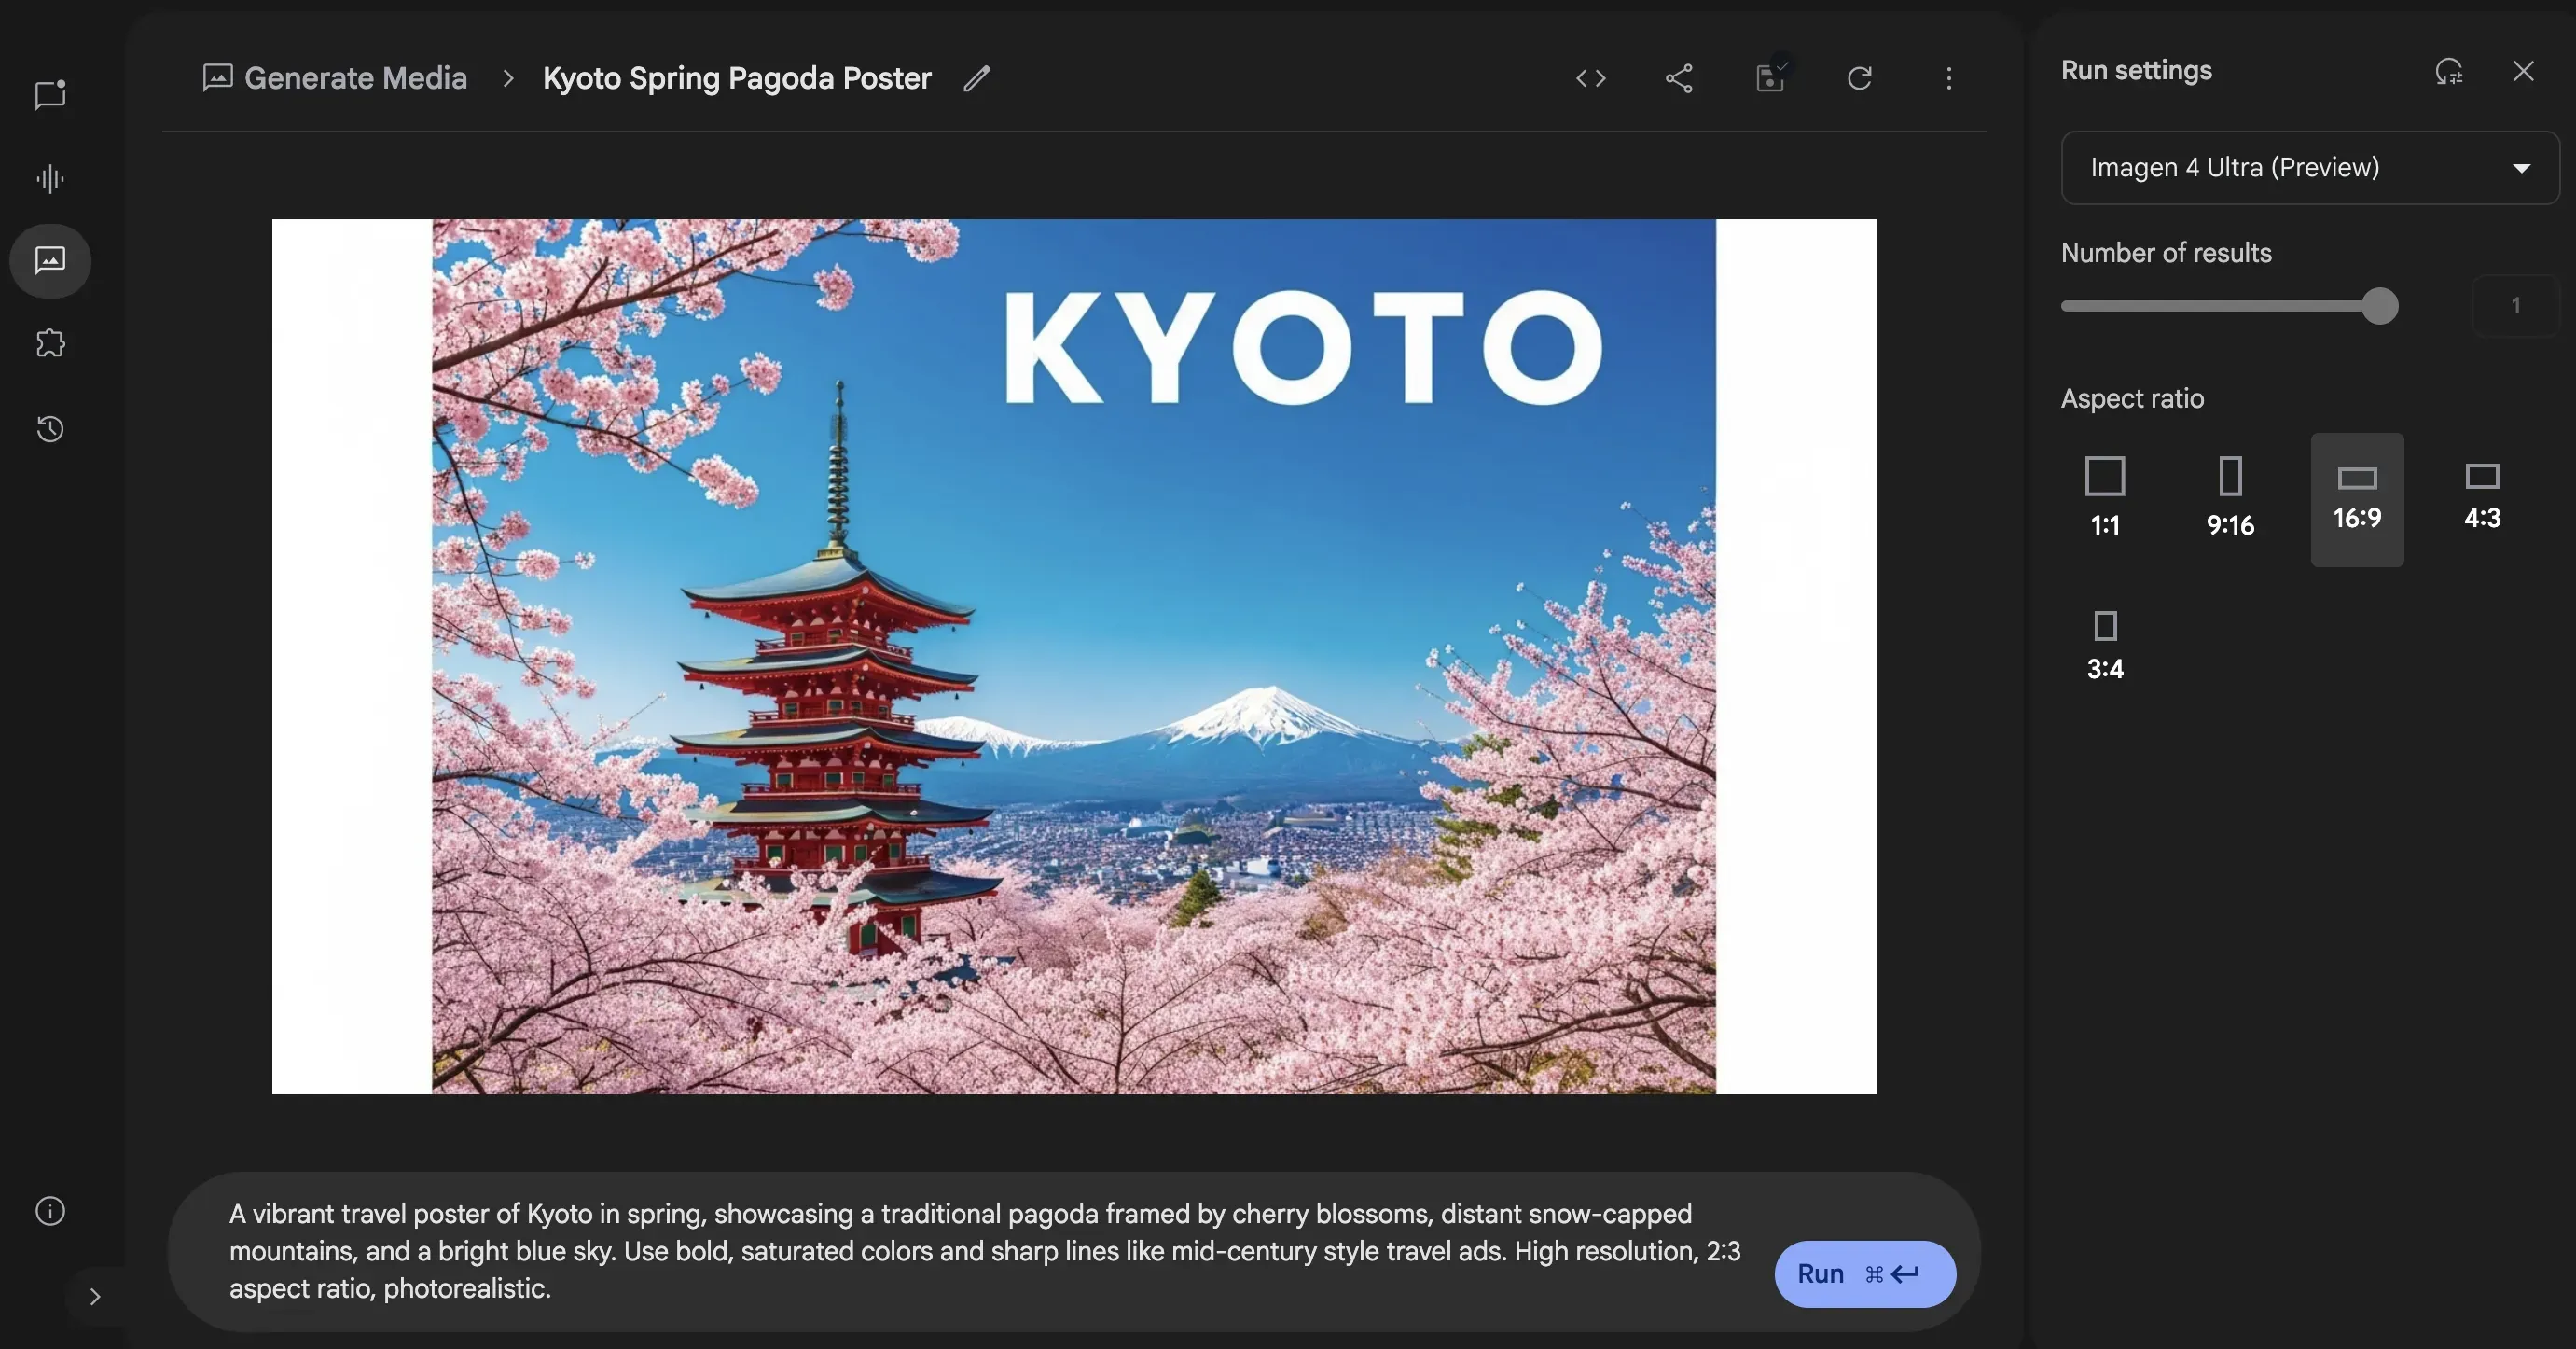2576x1349 pixels.
Task: Choose the 4:3 aspect ratio option
Action: (x=2482, y=497)
